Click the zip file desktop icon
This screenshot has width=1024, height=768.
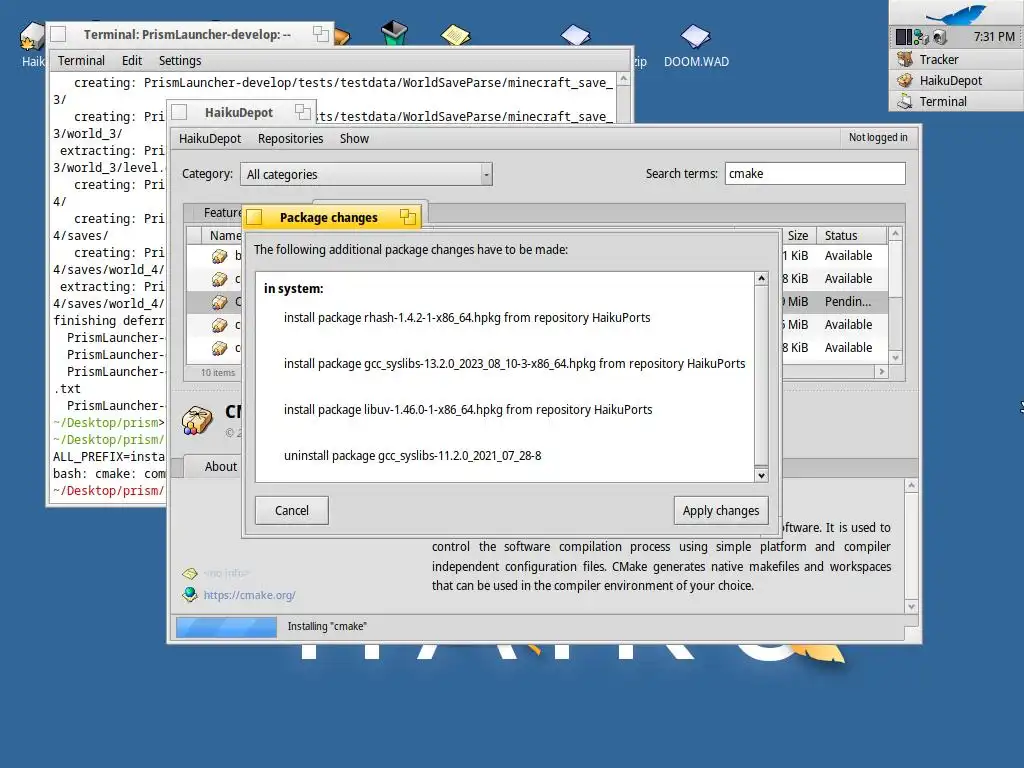pos(575,35)
